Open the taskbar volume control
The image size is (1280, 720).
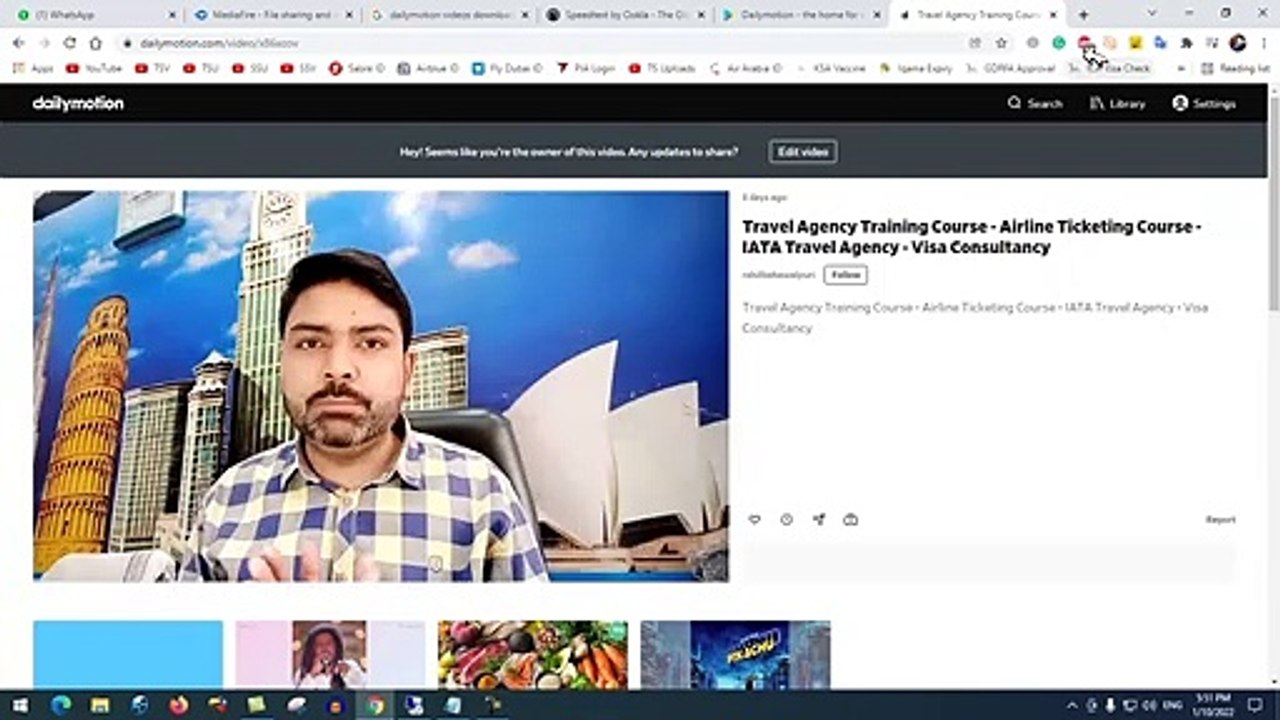tap(1149, 705)
